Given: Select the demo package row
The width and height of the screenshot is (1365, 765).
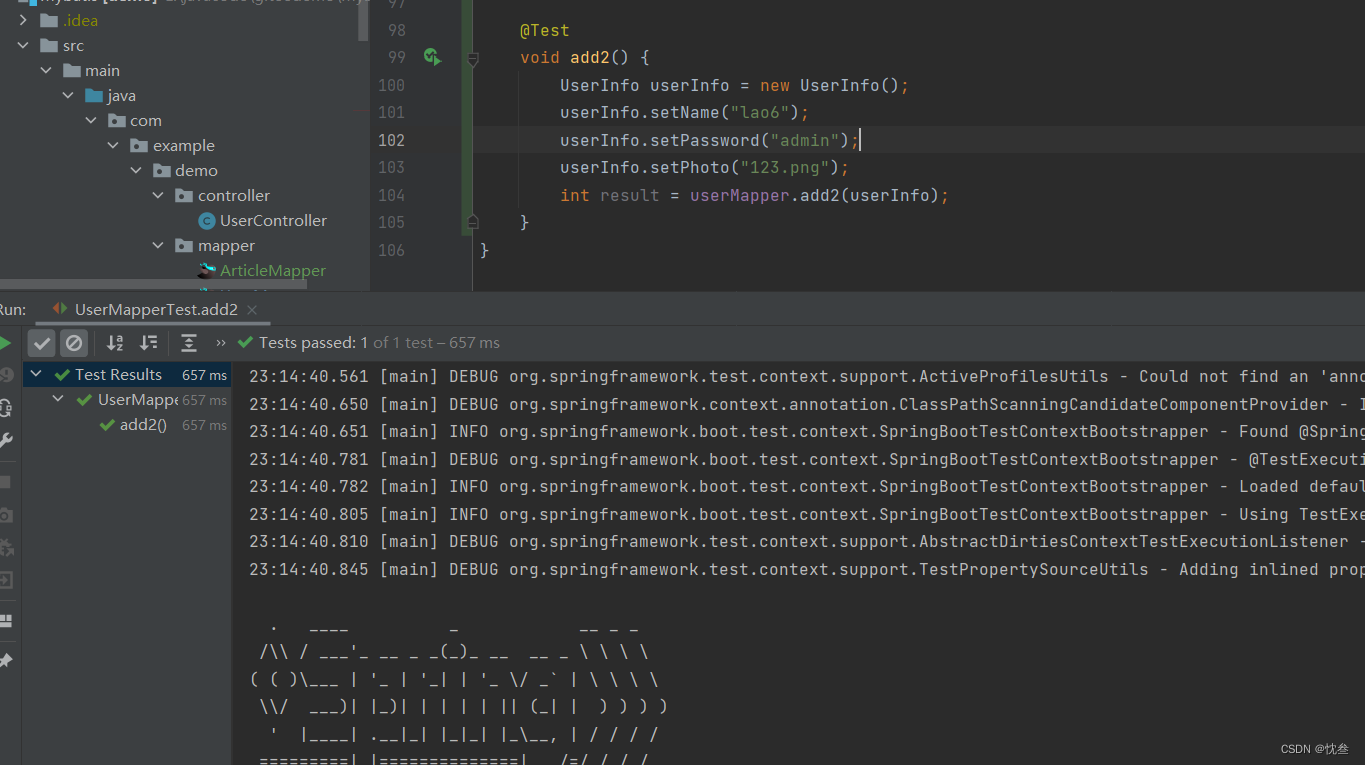Looking at the screenshot, I should click(185, 170).
